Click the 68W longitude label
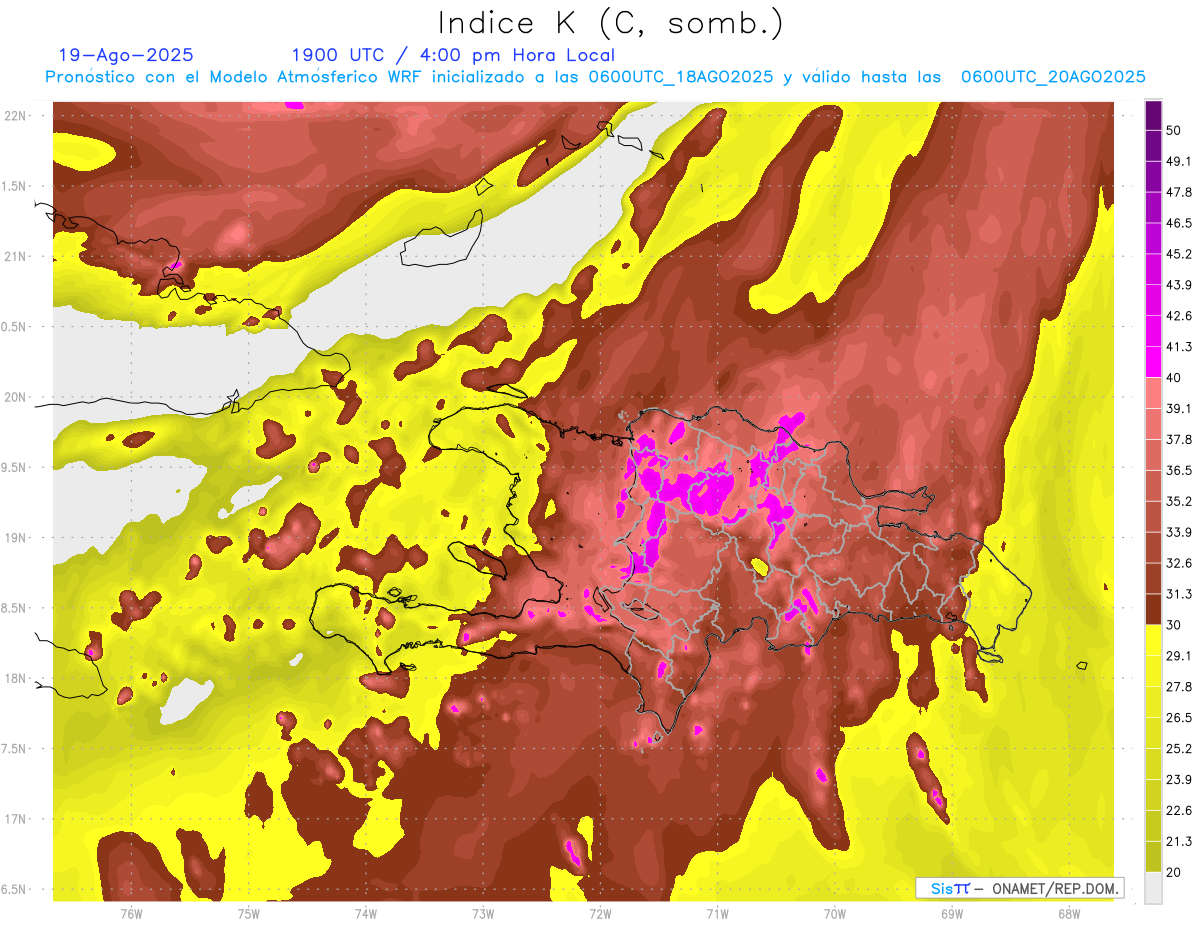 (1069, 914)
